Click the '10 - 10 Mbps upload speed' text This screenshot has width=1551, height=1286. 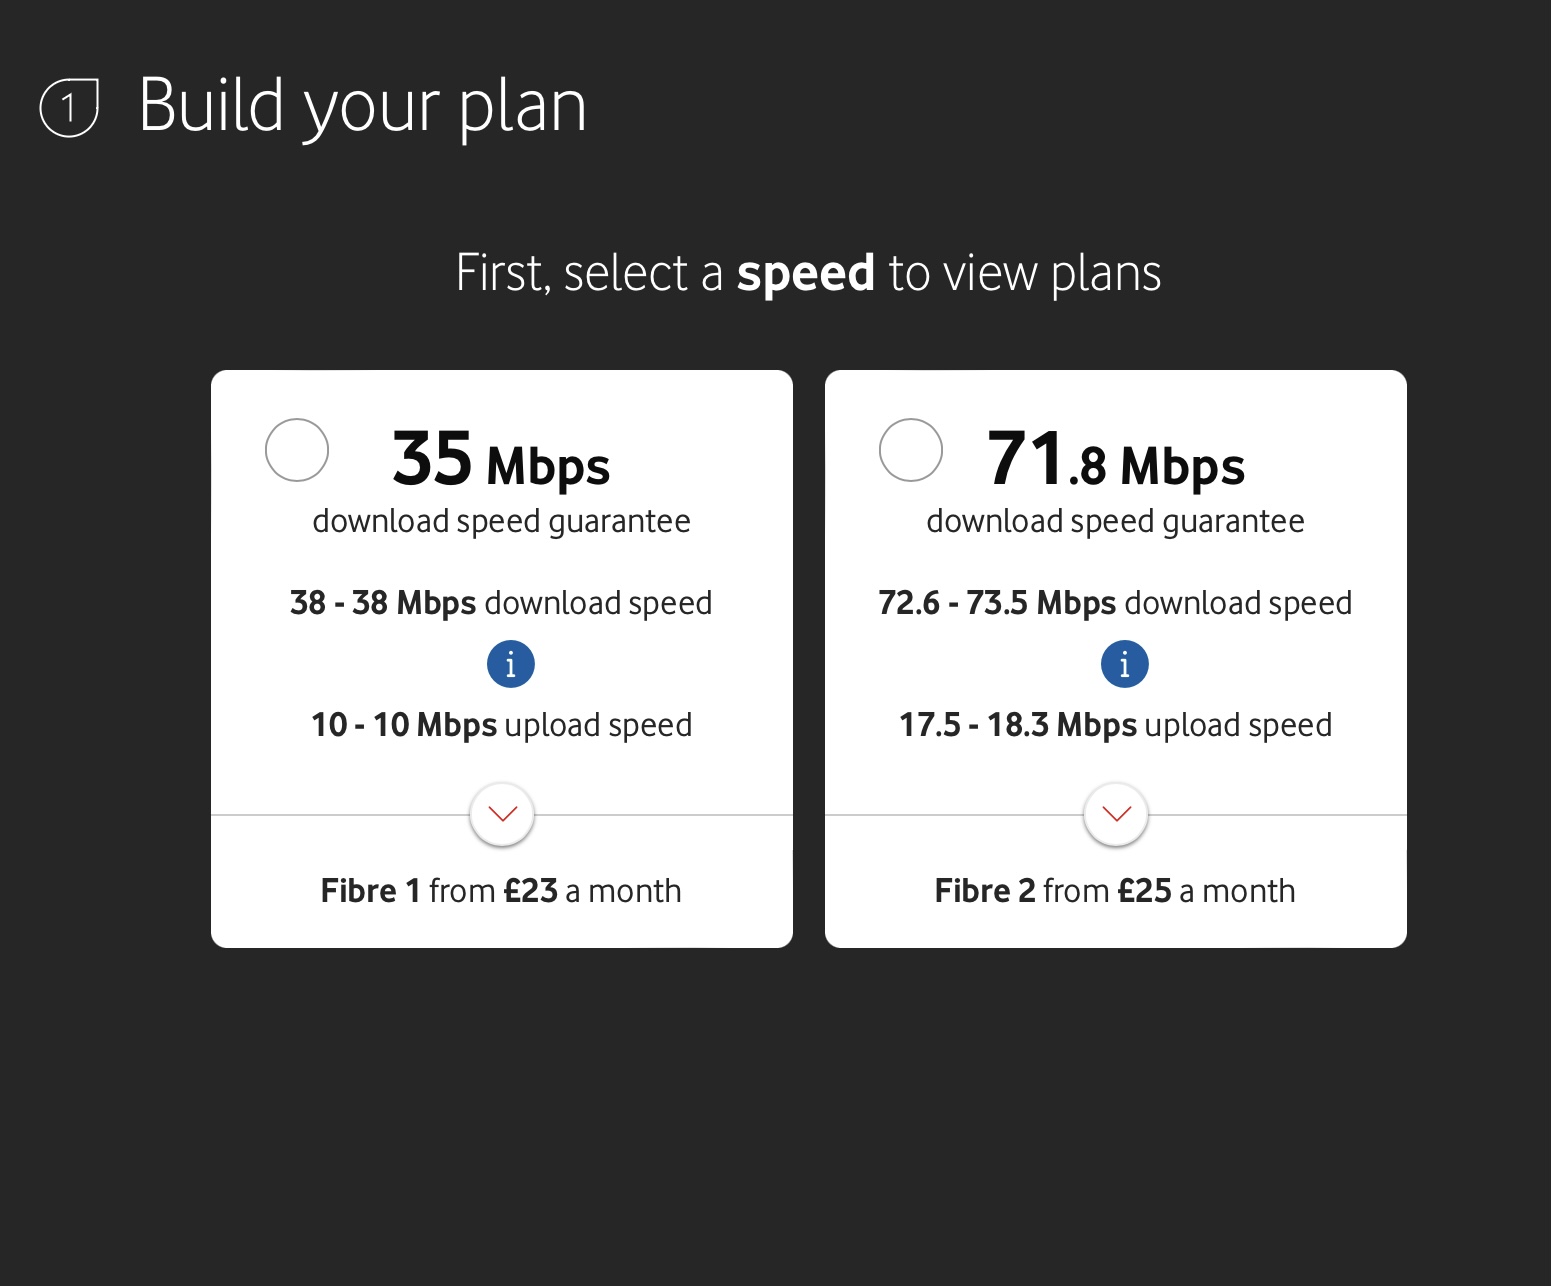[x=501, y=725]
